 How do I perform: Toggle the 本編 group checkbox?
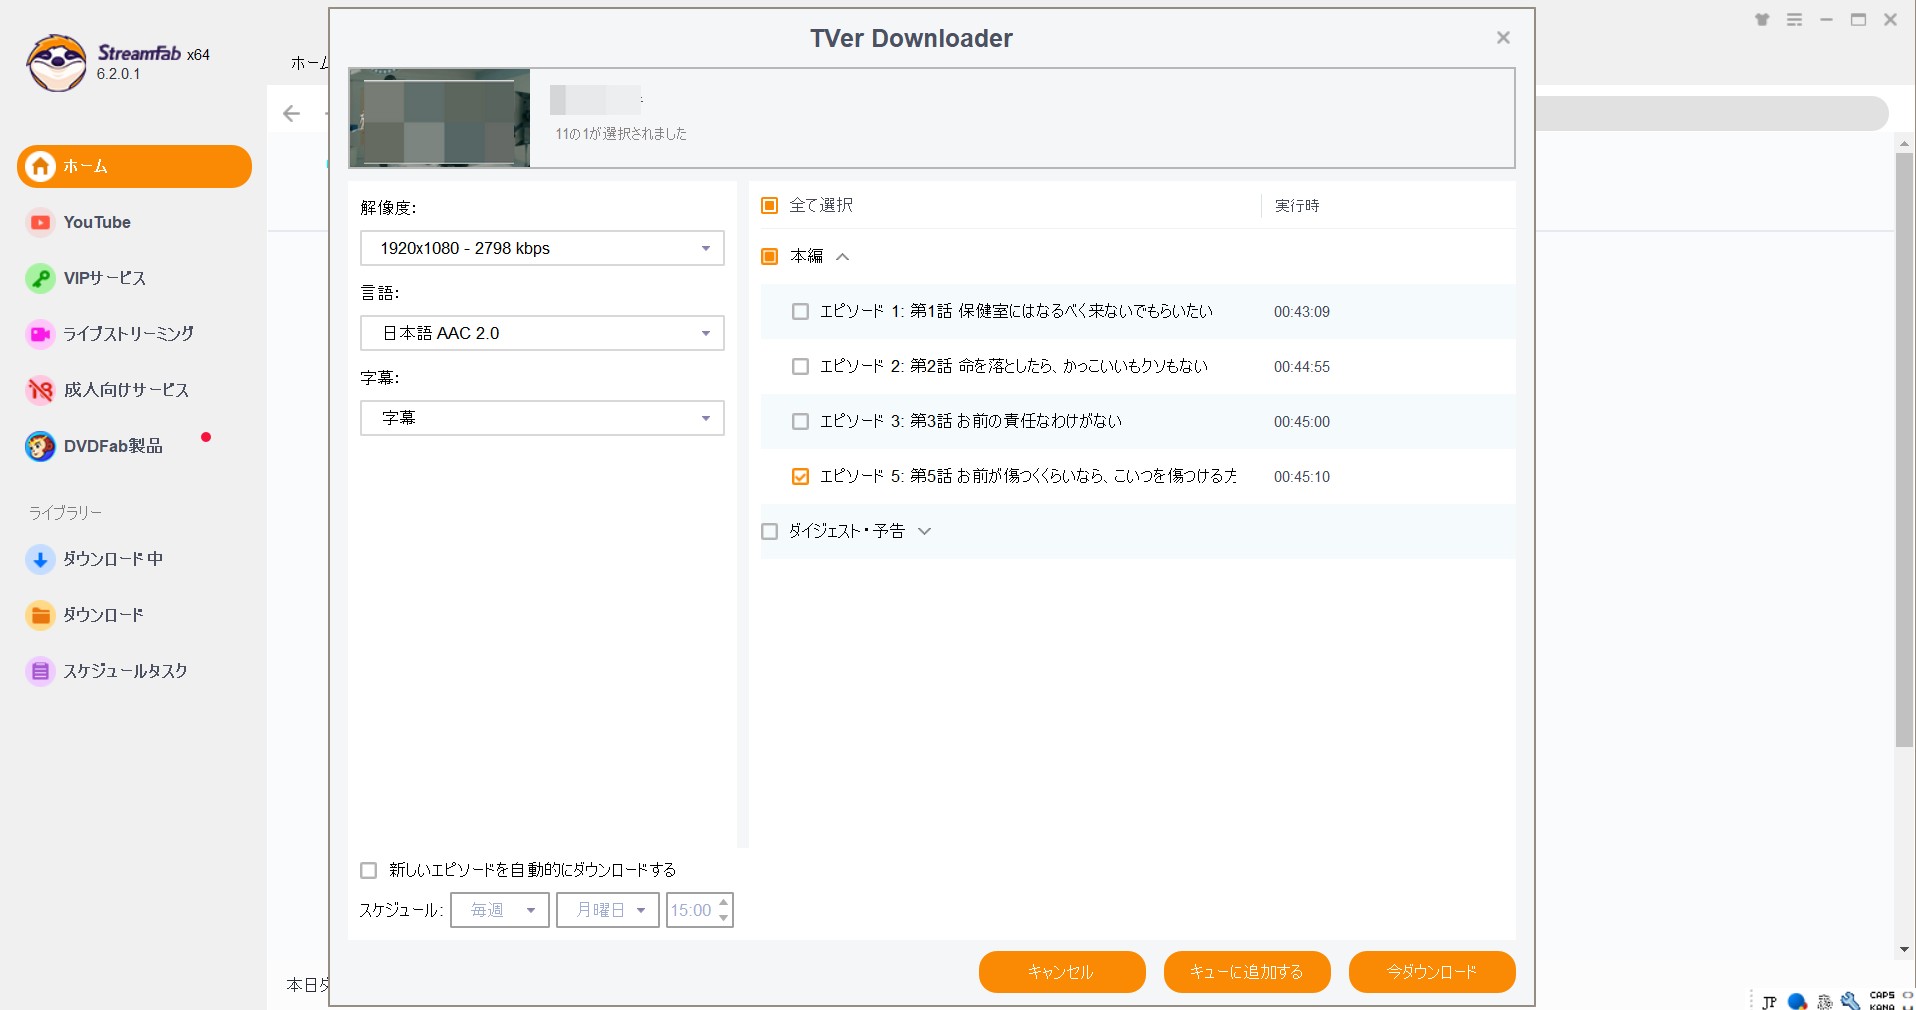point(769,256)
